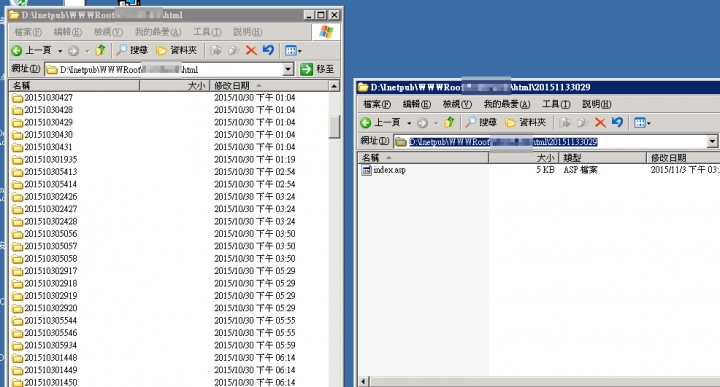Open Views button in right window toolbar
The image size is (720, 387).
(x=642, y=123)
